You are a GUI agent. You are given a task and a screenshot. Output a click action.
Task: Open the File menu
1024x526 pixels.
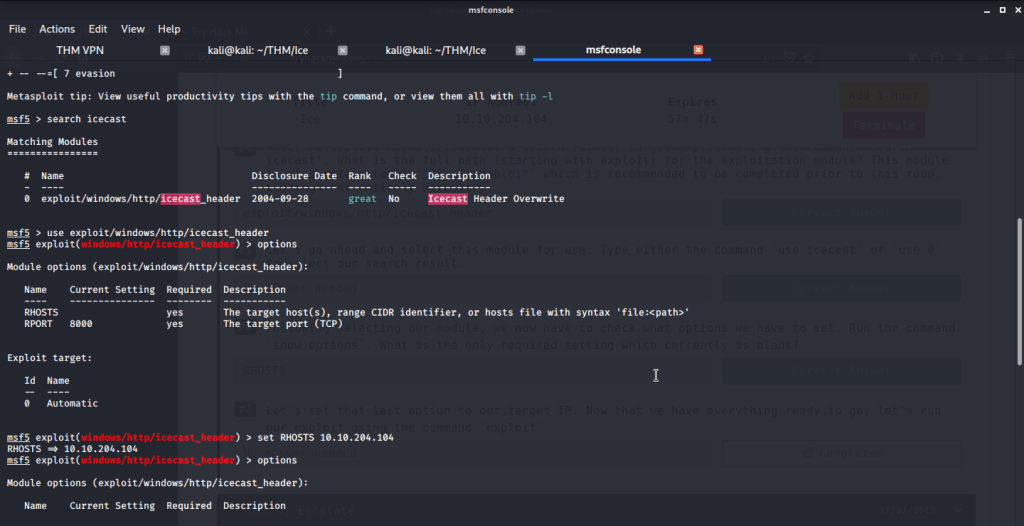(17, 29)
